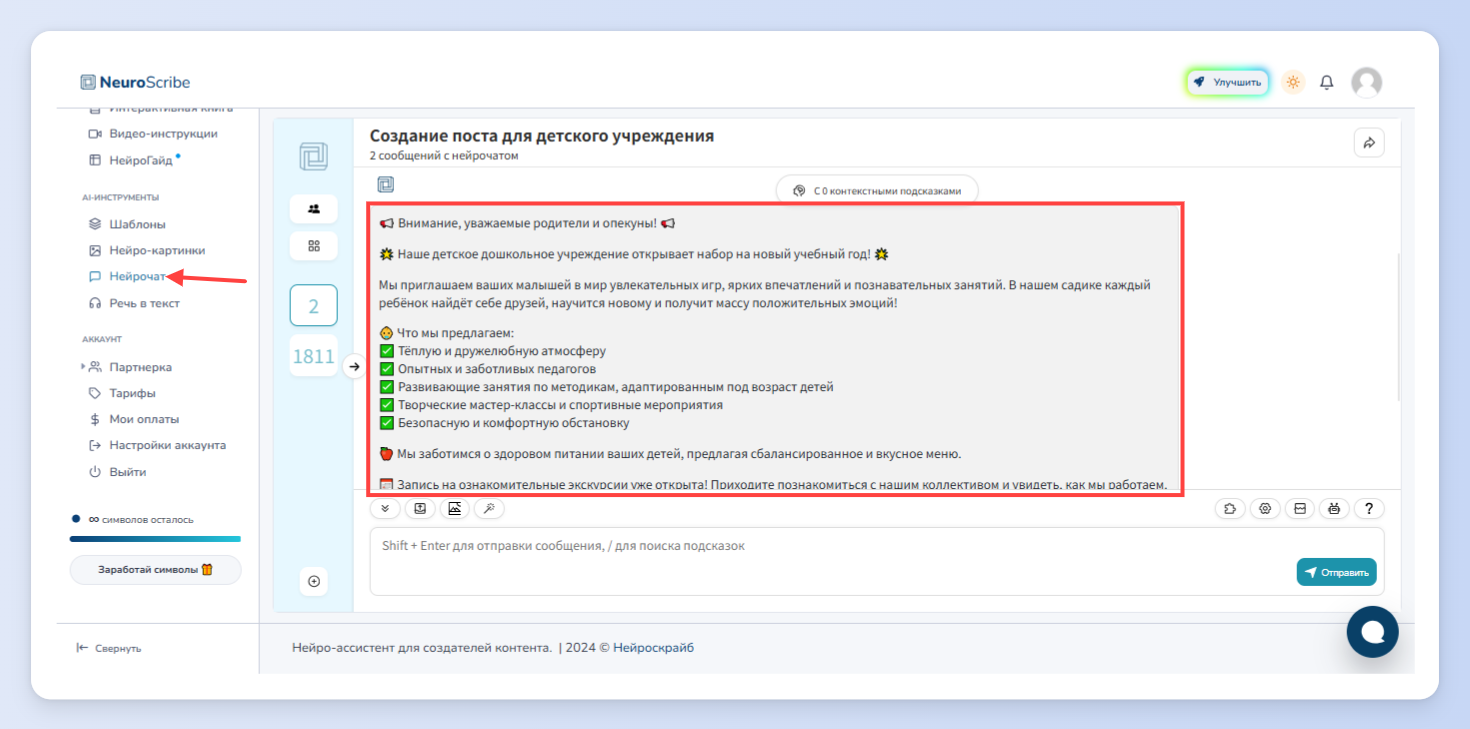Click the image attachment icon
1470x729 pixels.
pyautogui.click(x=455, y=509)
